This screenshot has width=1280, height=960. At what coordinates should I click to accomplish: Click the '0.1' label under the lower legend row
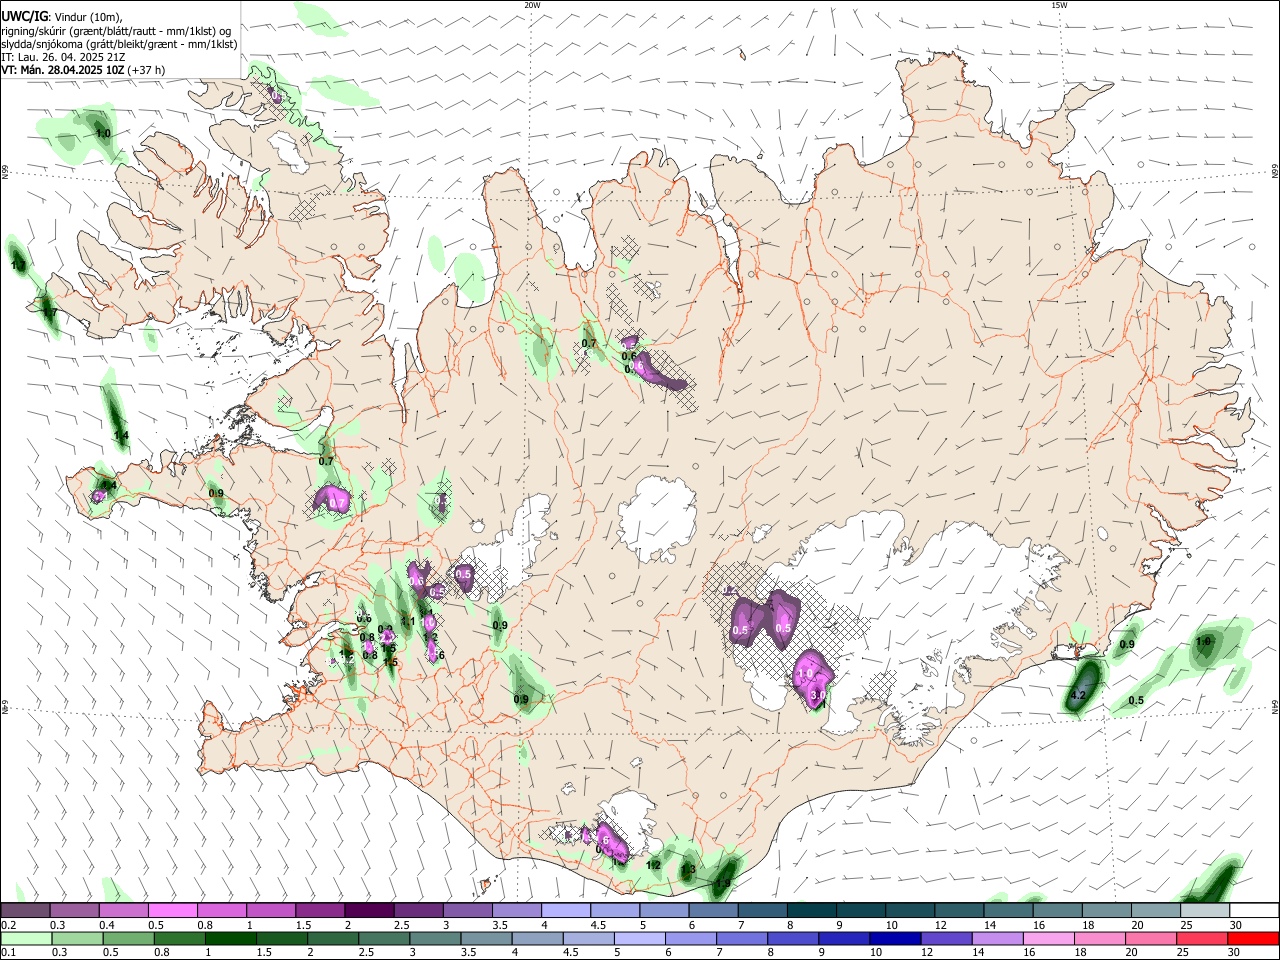point(8,953)
